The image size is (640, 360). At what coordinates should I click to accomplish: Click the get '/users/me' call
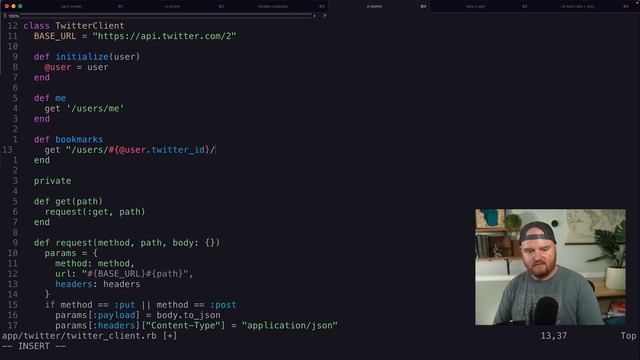coord(84,109)
